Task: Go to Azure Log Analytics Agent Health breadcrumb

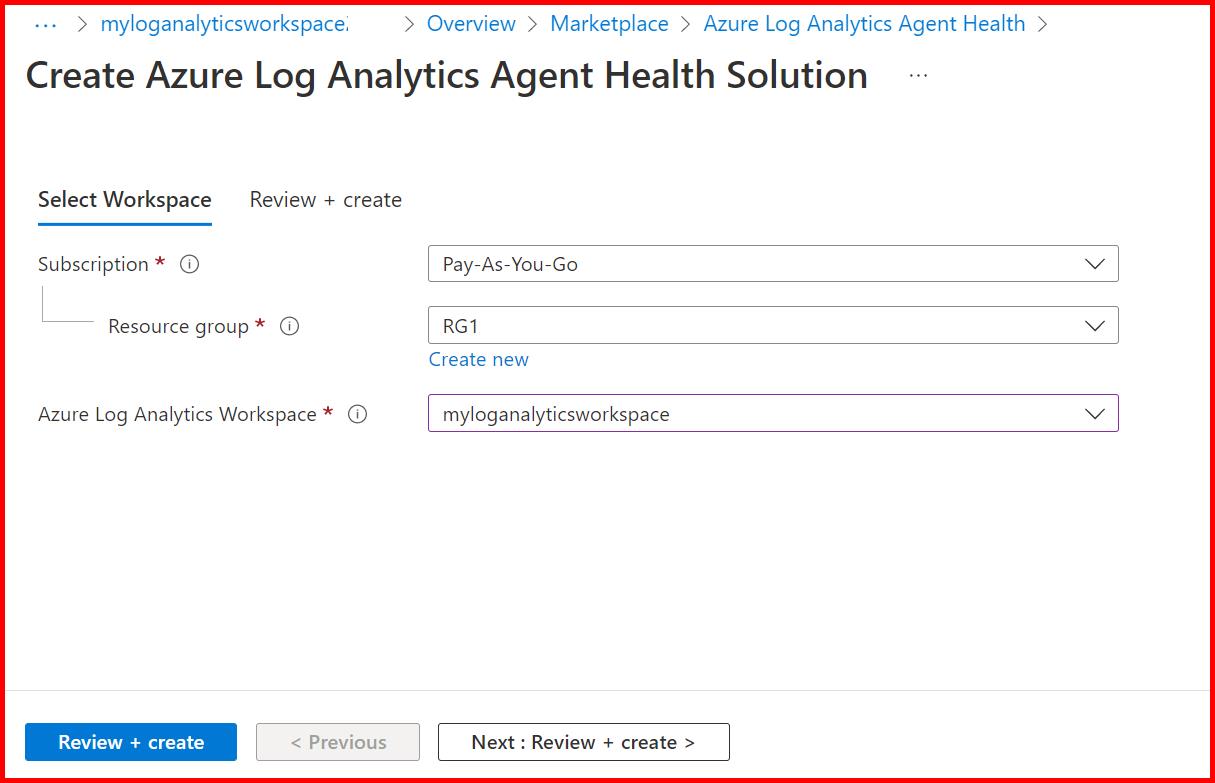Action: [x=864, y=24]
